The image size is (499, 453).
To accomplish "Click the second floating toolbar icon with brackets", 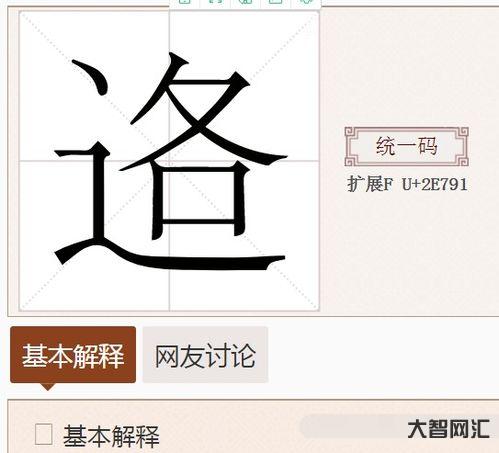I will [x=215, y=2].
